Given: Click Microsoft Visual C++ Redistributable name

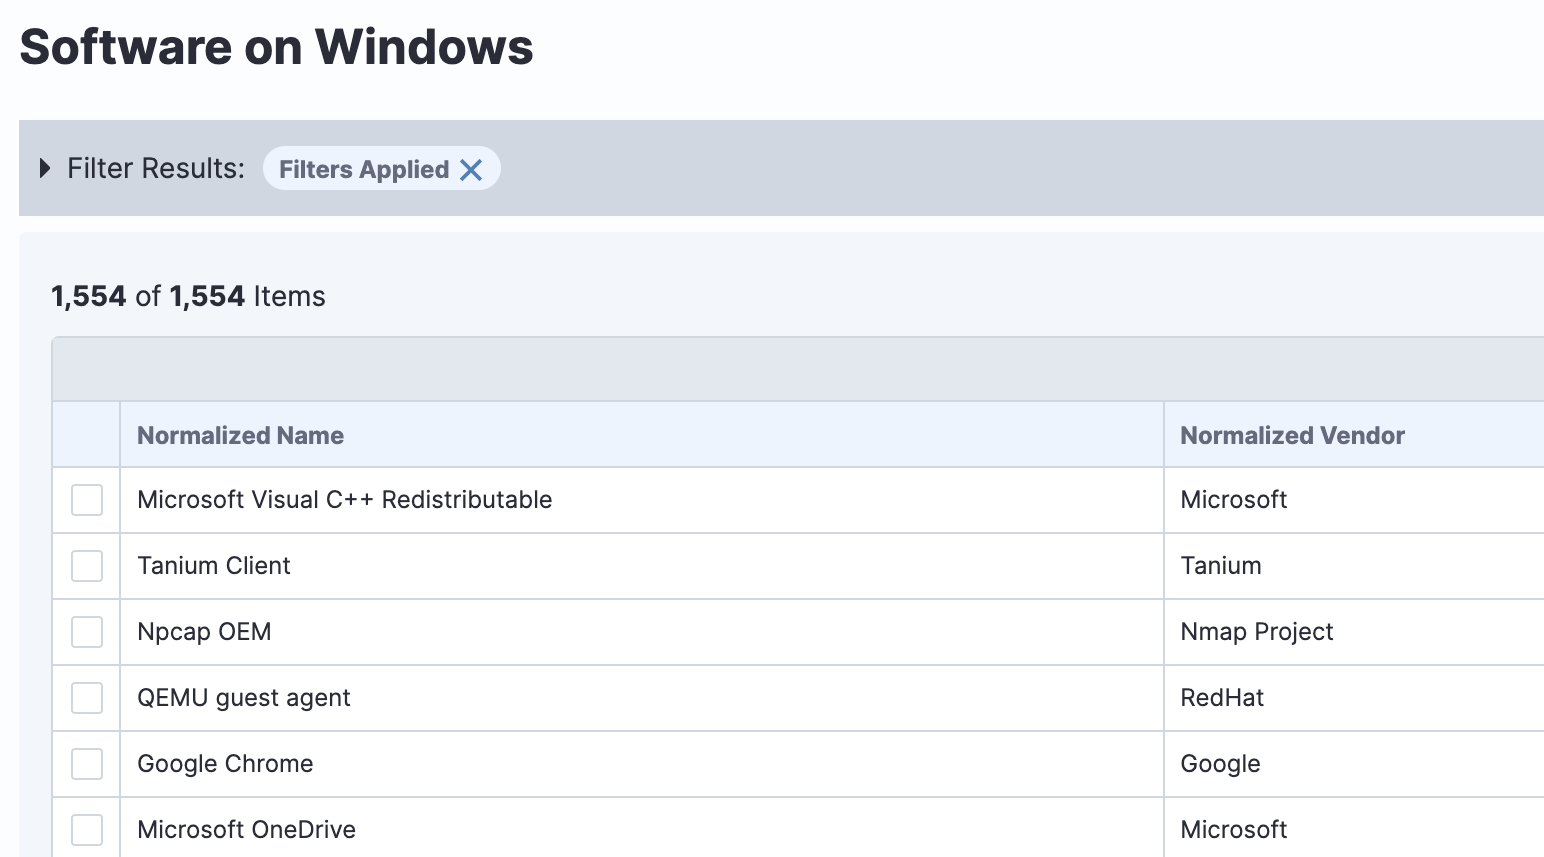Looking at the screenshot, I should point(344,500).
